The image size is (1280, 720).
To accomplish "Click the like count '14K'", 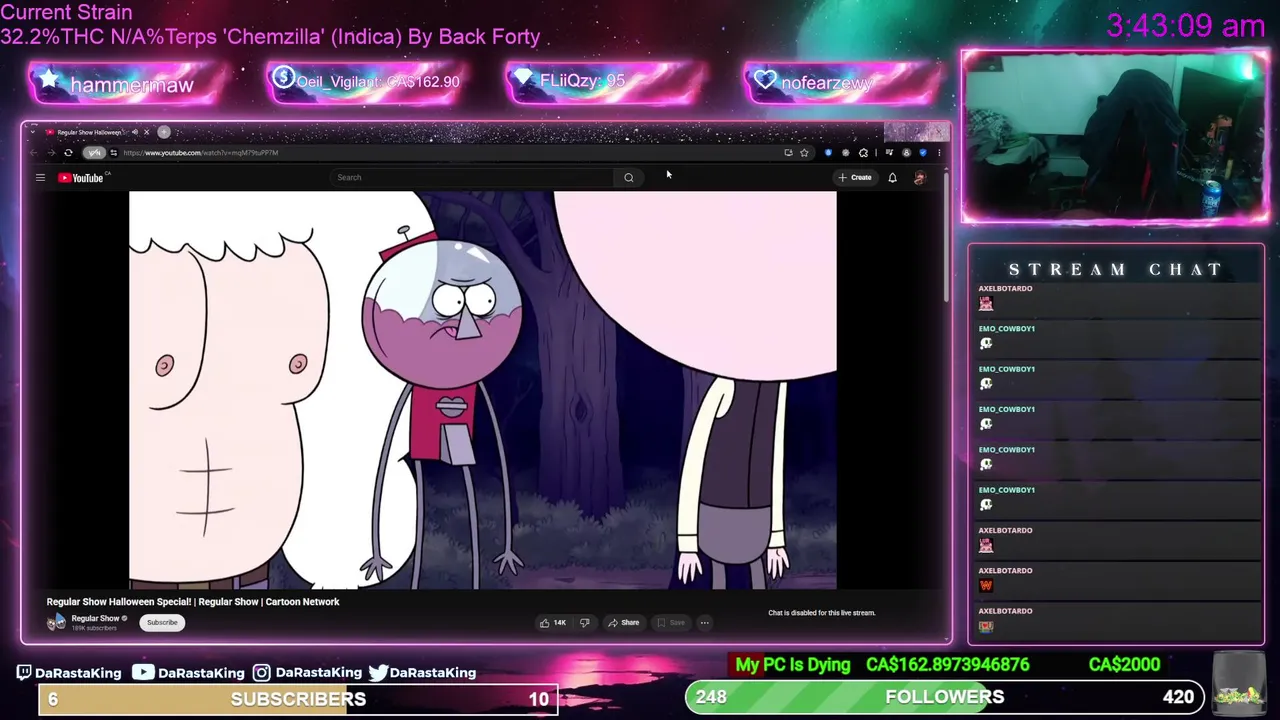I will click(560, 623).
